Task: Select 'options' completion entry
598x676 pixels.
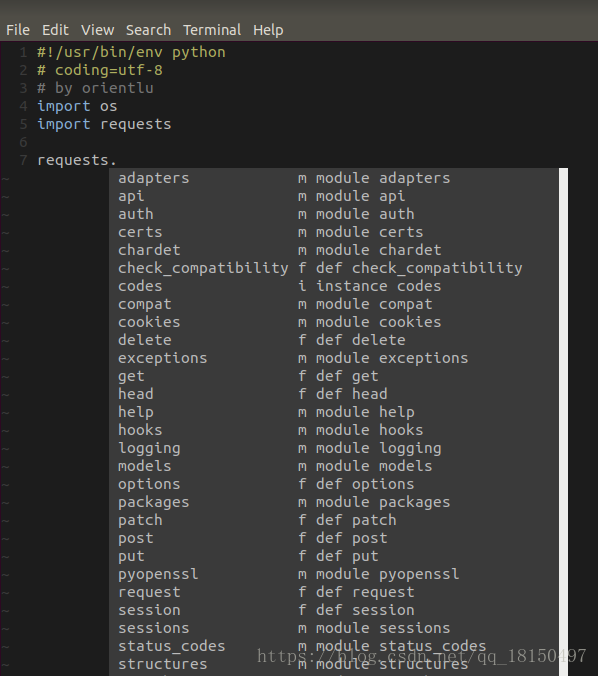Action: click(334, 484)
